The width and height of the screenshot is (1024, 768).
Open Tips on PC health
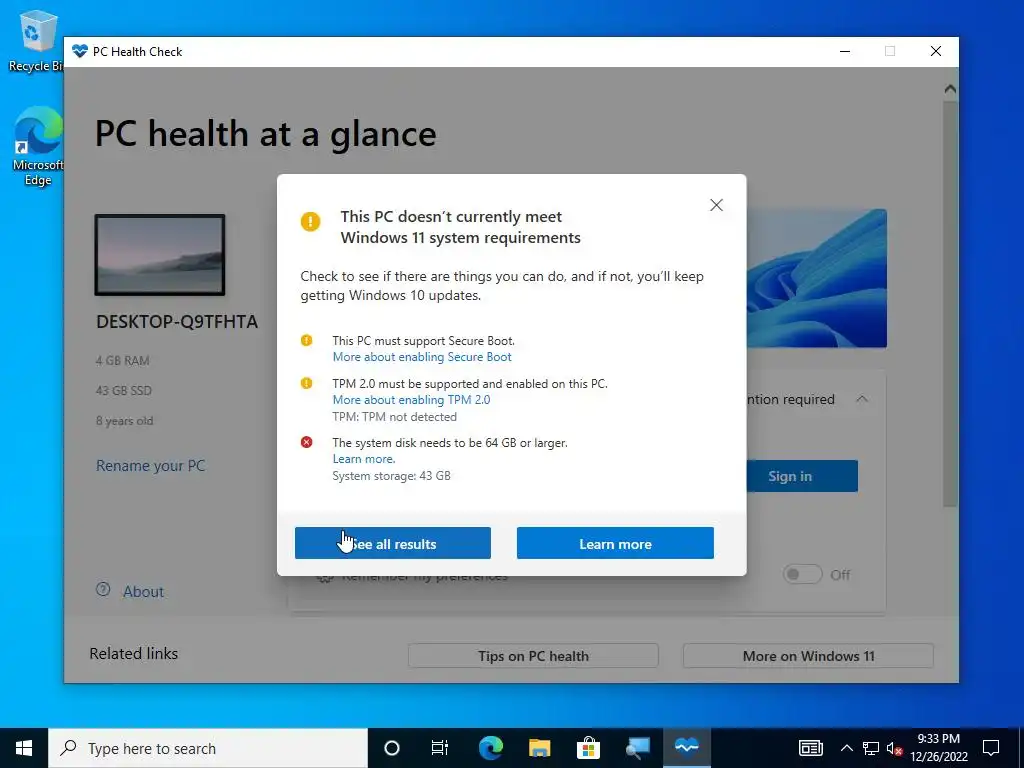533,656
